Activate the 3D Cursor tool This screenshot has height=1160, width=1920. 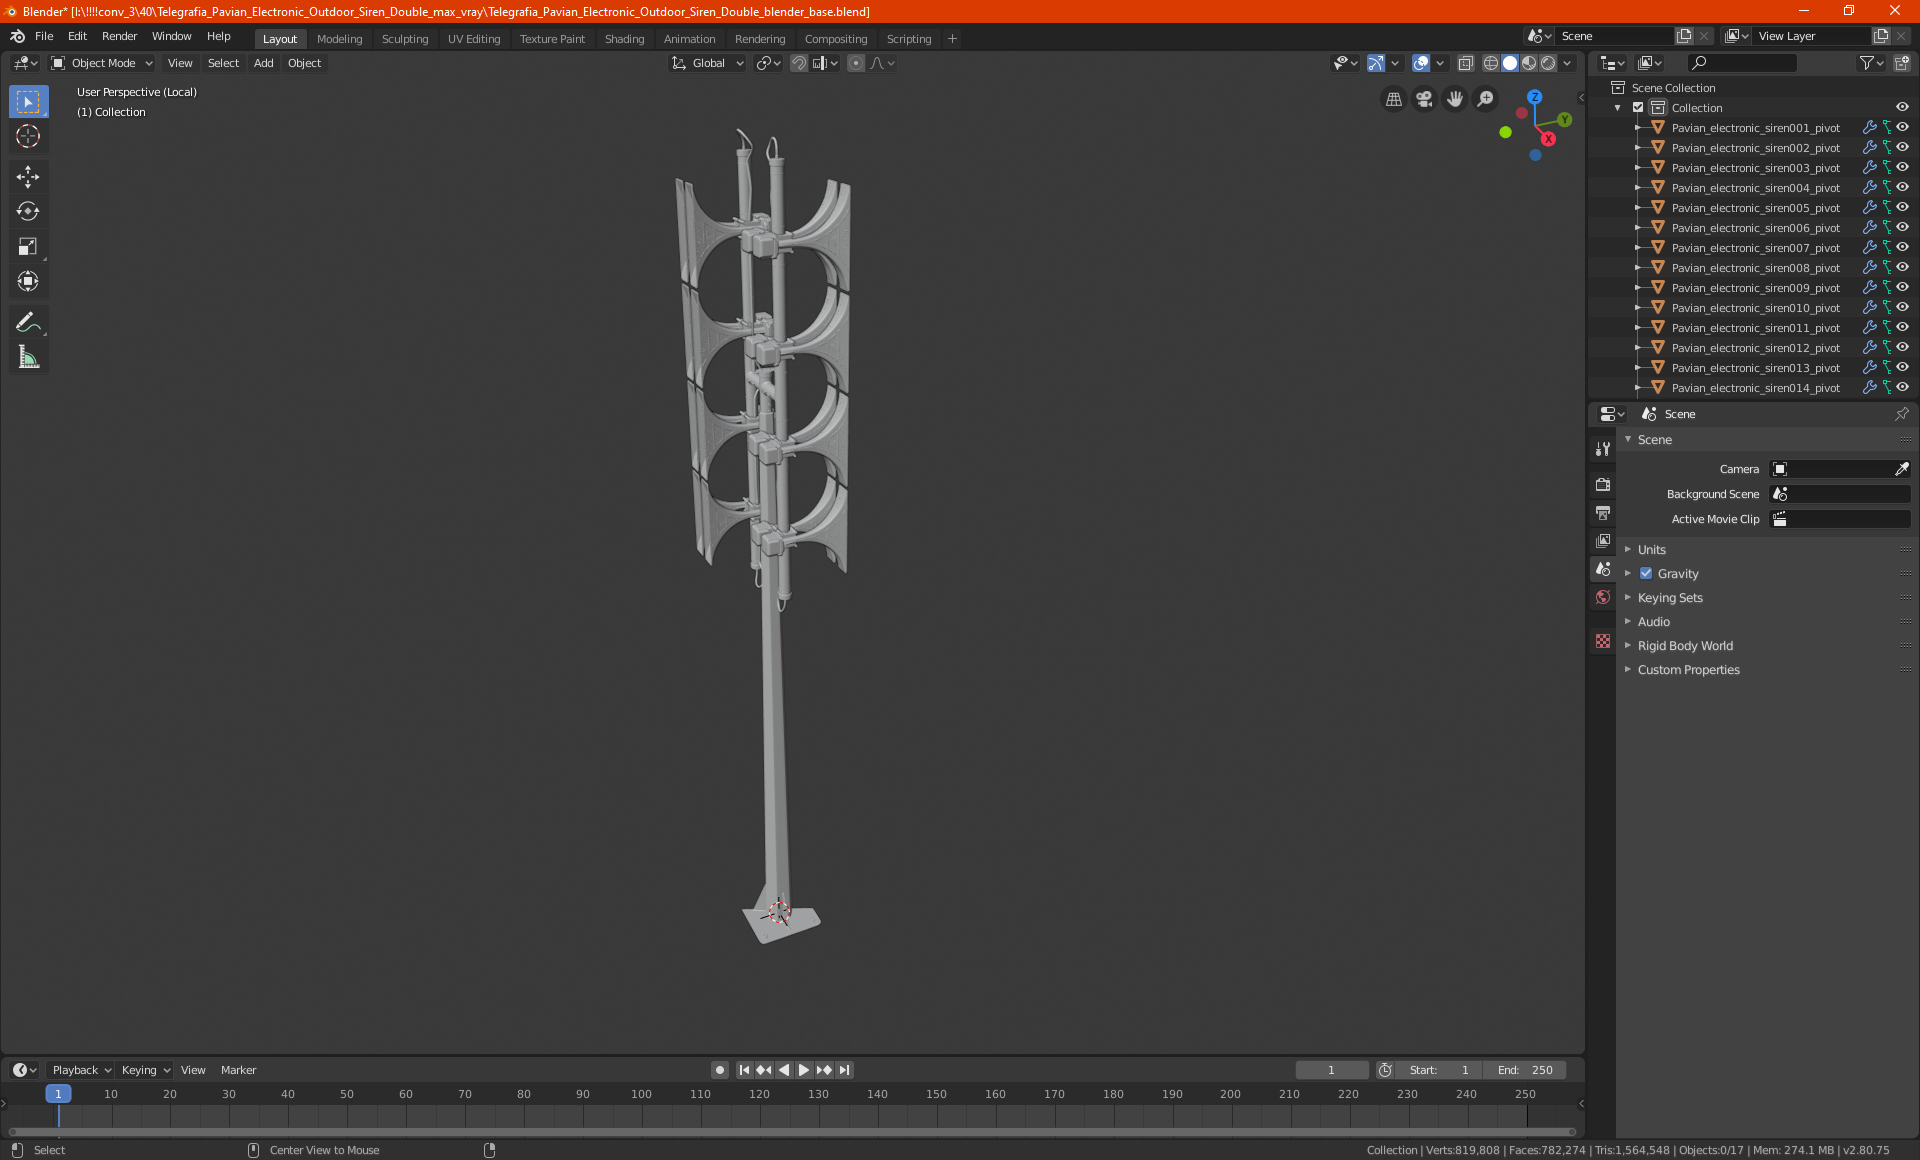28,136
